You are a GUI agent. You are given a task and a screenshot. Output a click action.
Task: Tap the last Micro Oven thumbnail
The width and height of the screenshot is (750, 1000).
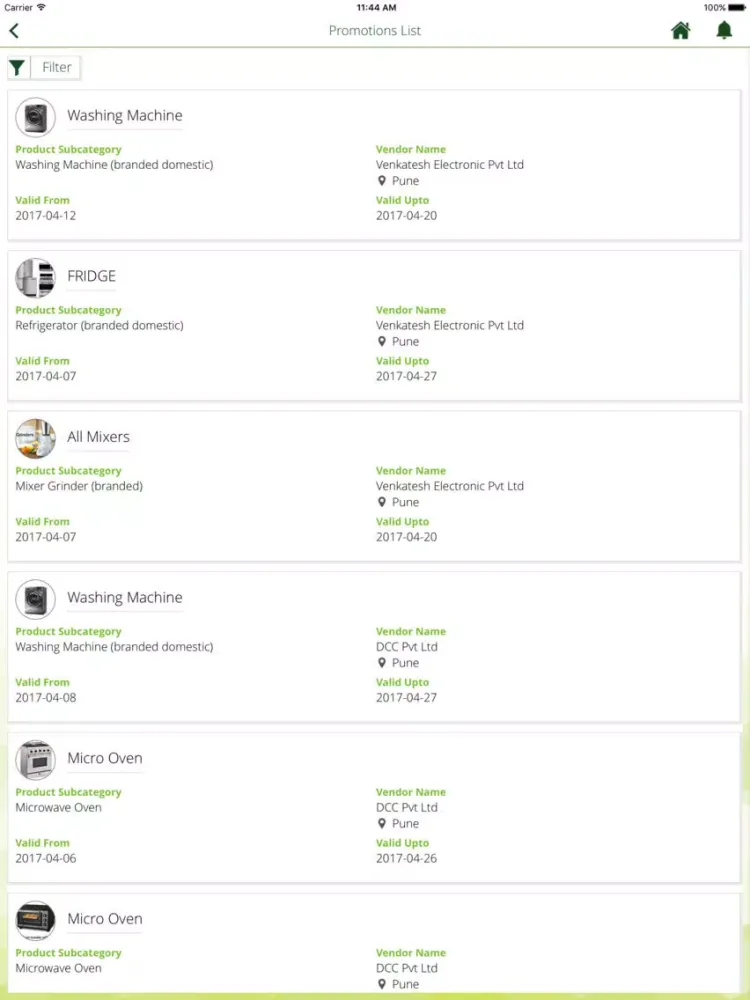pos(35,920)
